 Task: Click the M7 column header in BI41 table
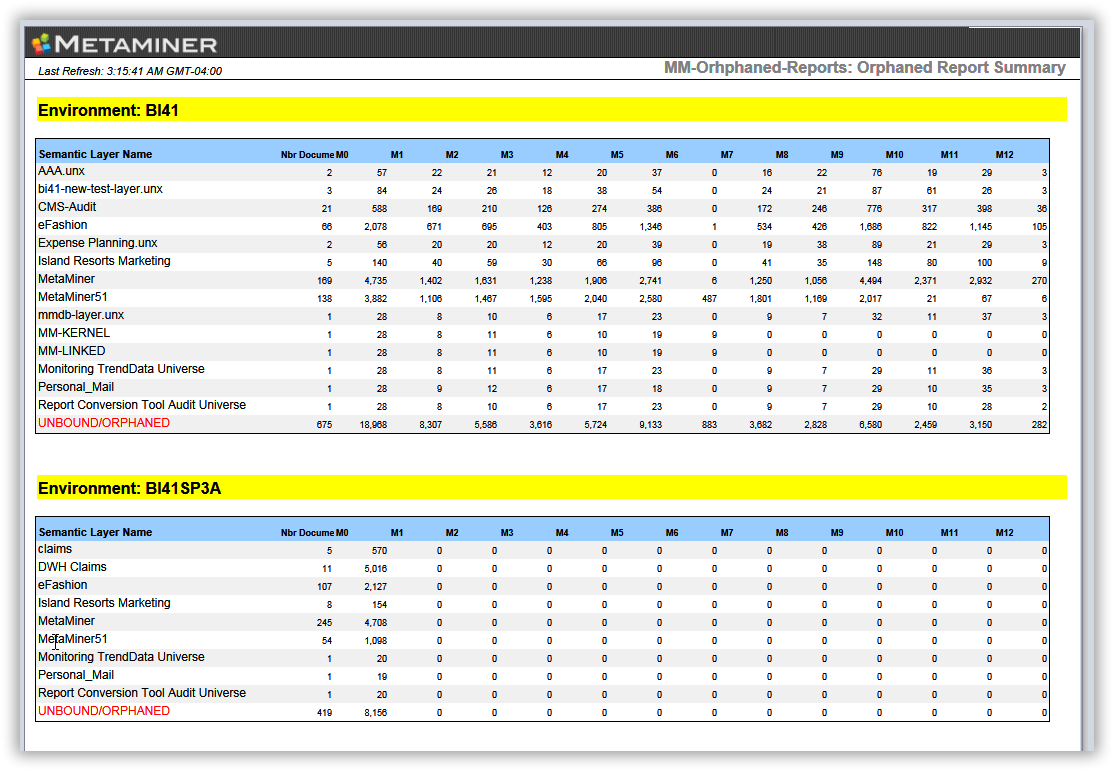(727, 155)
